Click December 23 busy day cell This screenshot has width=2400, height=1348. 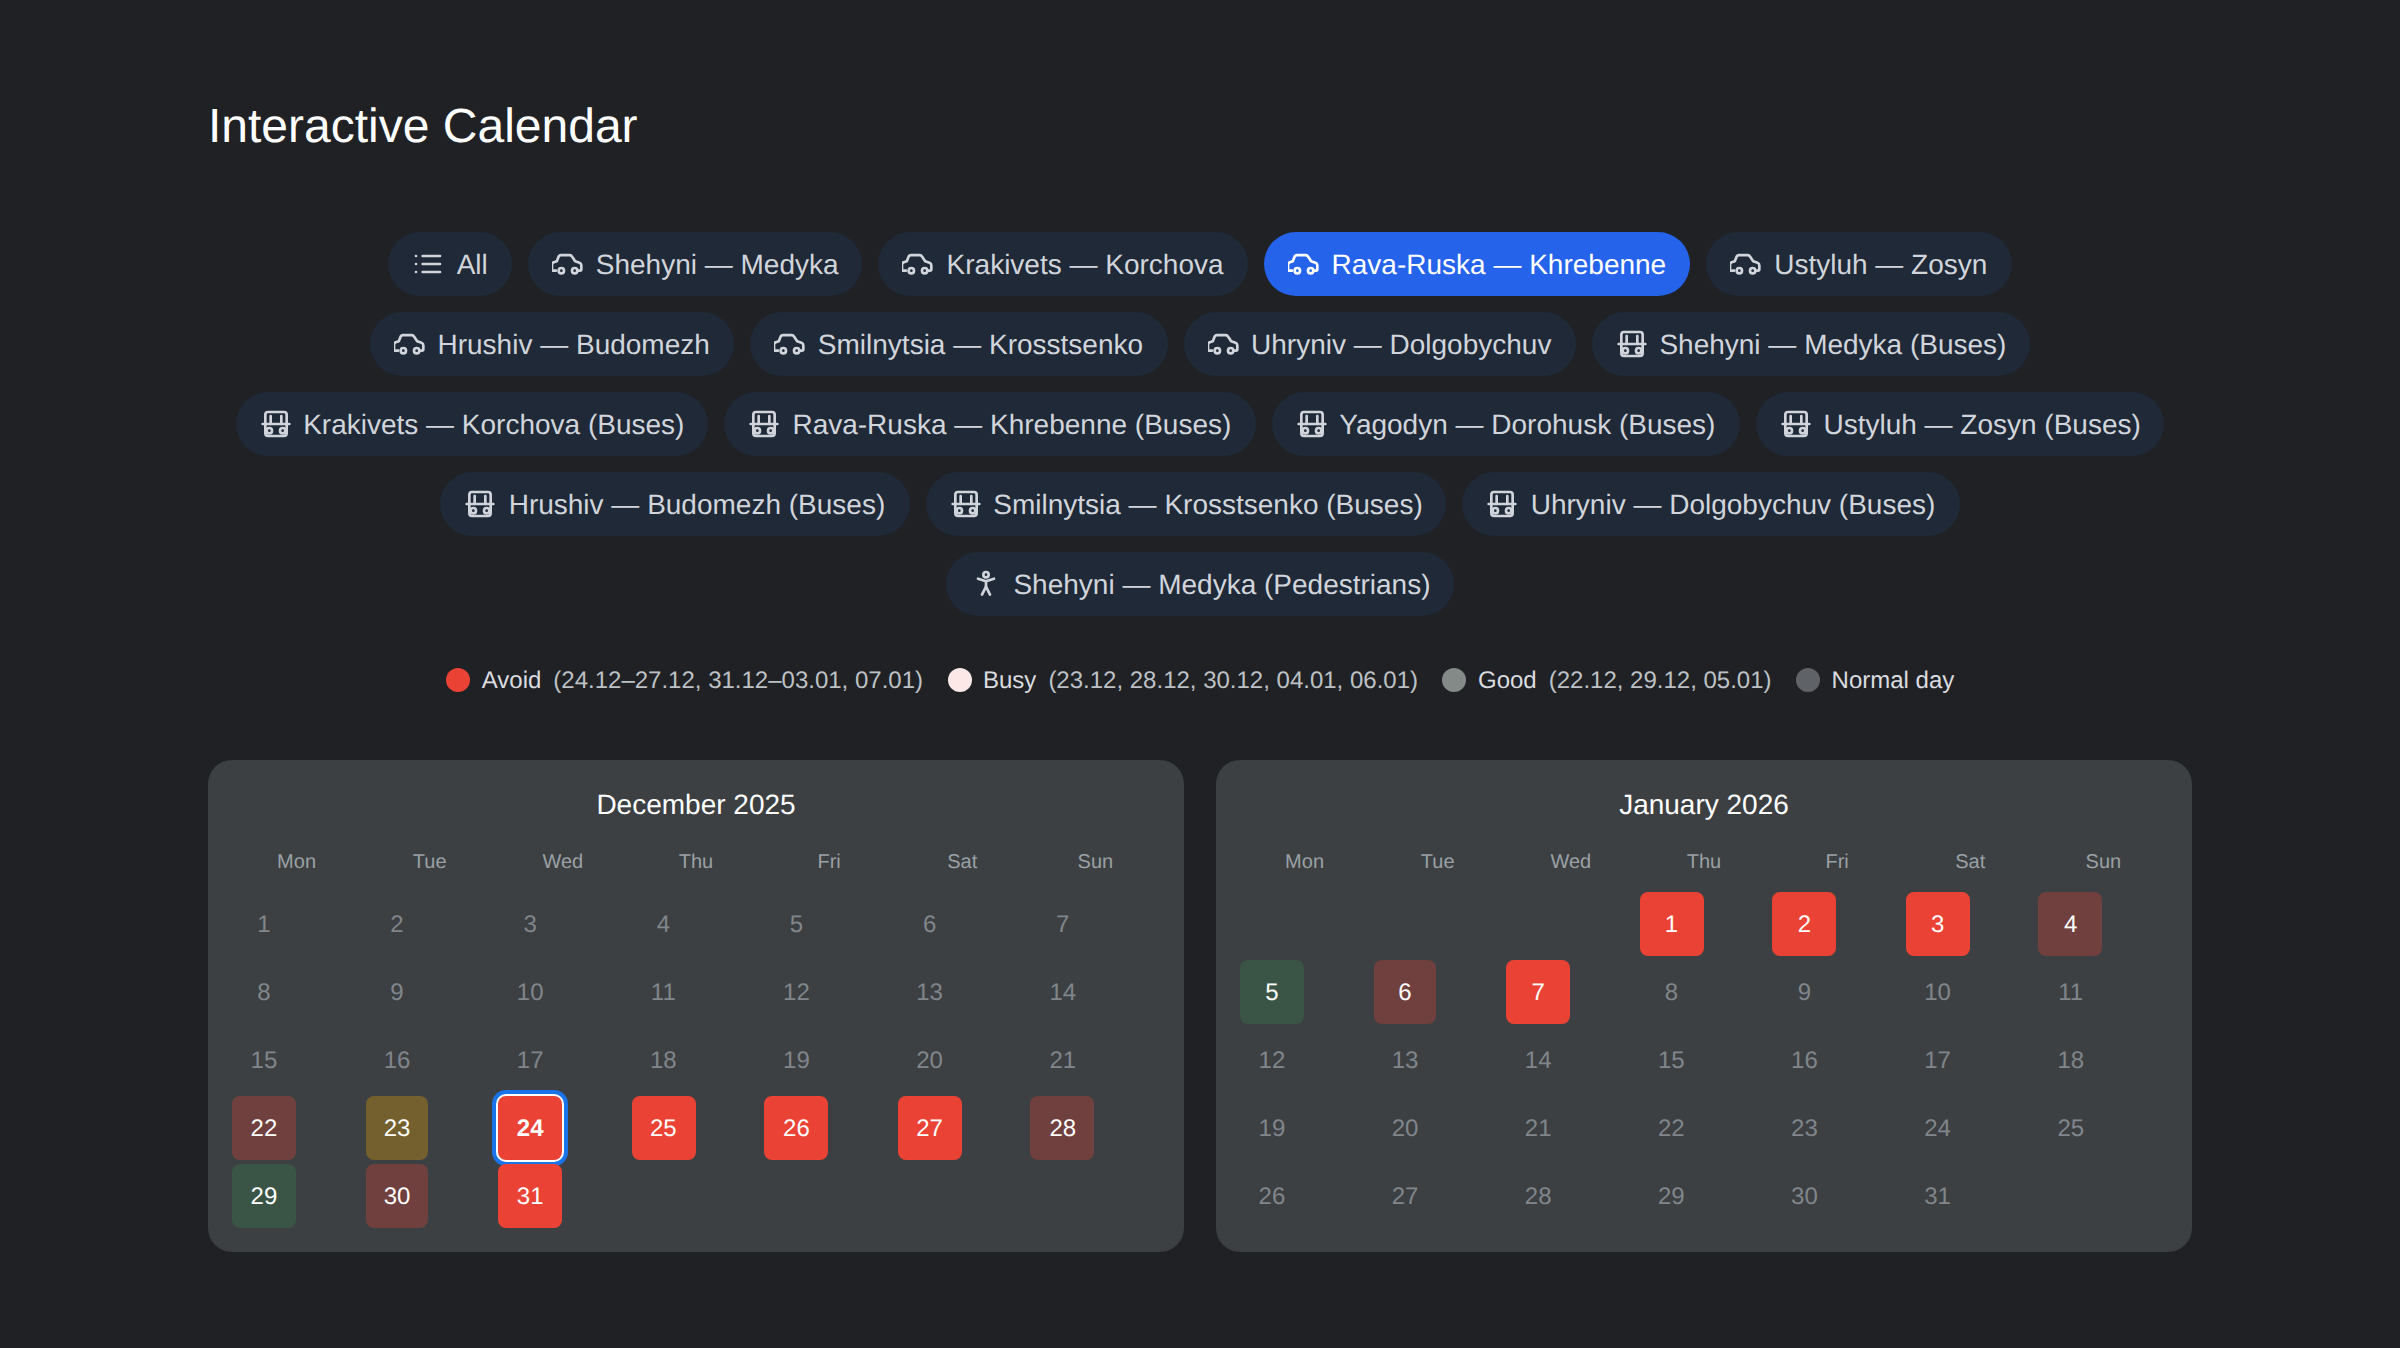[397, 1128]
